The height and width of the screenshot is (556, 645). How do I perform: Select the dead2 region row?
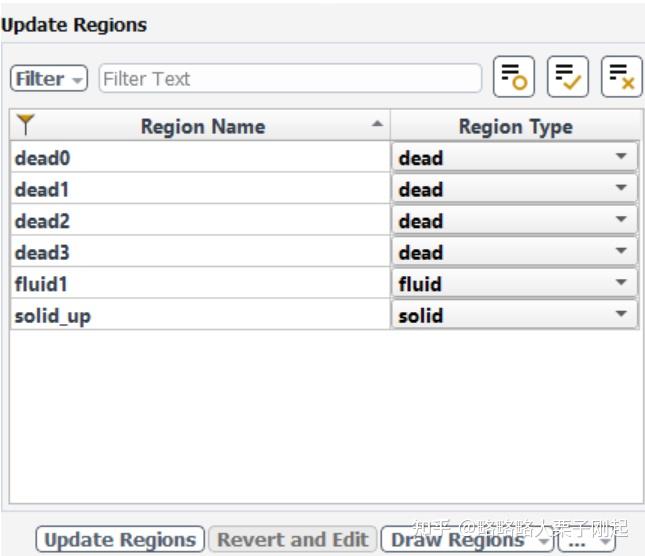[x=200, y=221]
